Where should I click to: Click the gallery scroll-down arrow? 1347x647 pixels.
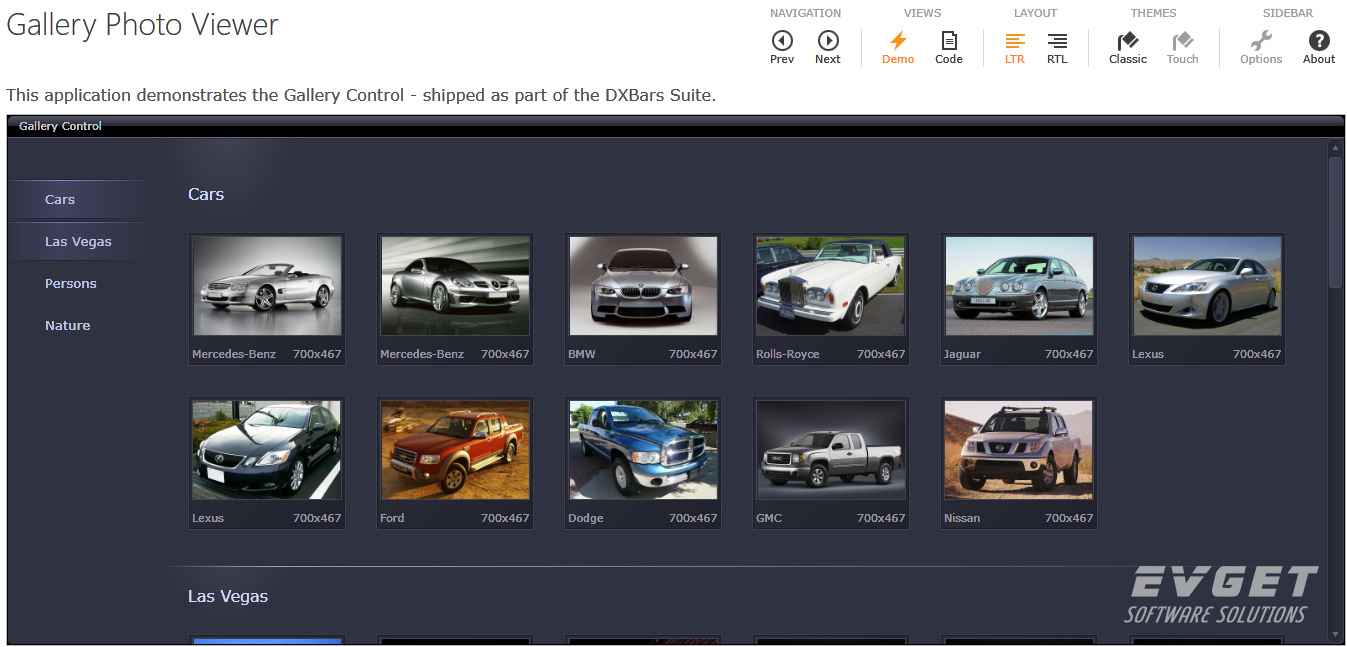[x=1335, y=634]
